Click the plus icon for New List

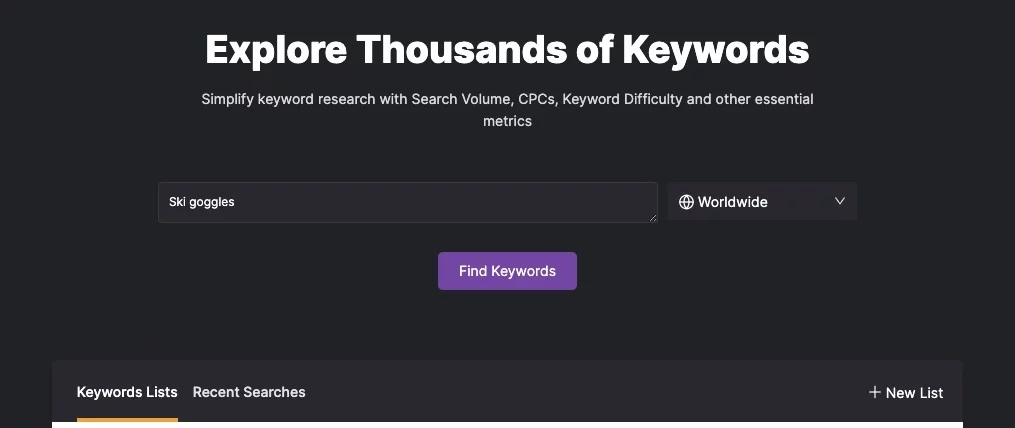click(875, 392)
